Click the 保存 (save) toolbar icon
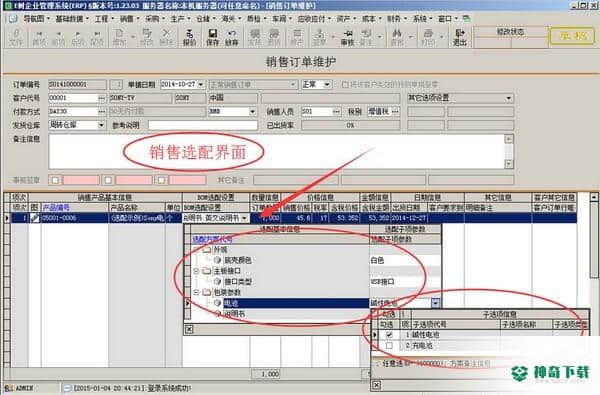The height and width of the screenshot is (395, 600). (212, 37)
